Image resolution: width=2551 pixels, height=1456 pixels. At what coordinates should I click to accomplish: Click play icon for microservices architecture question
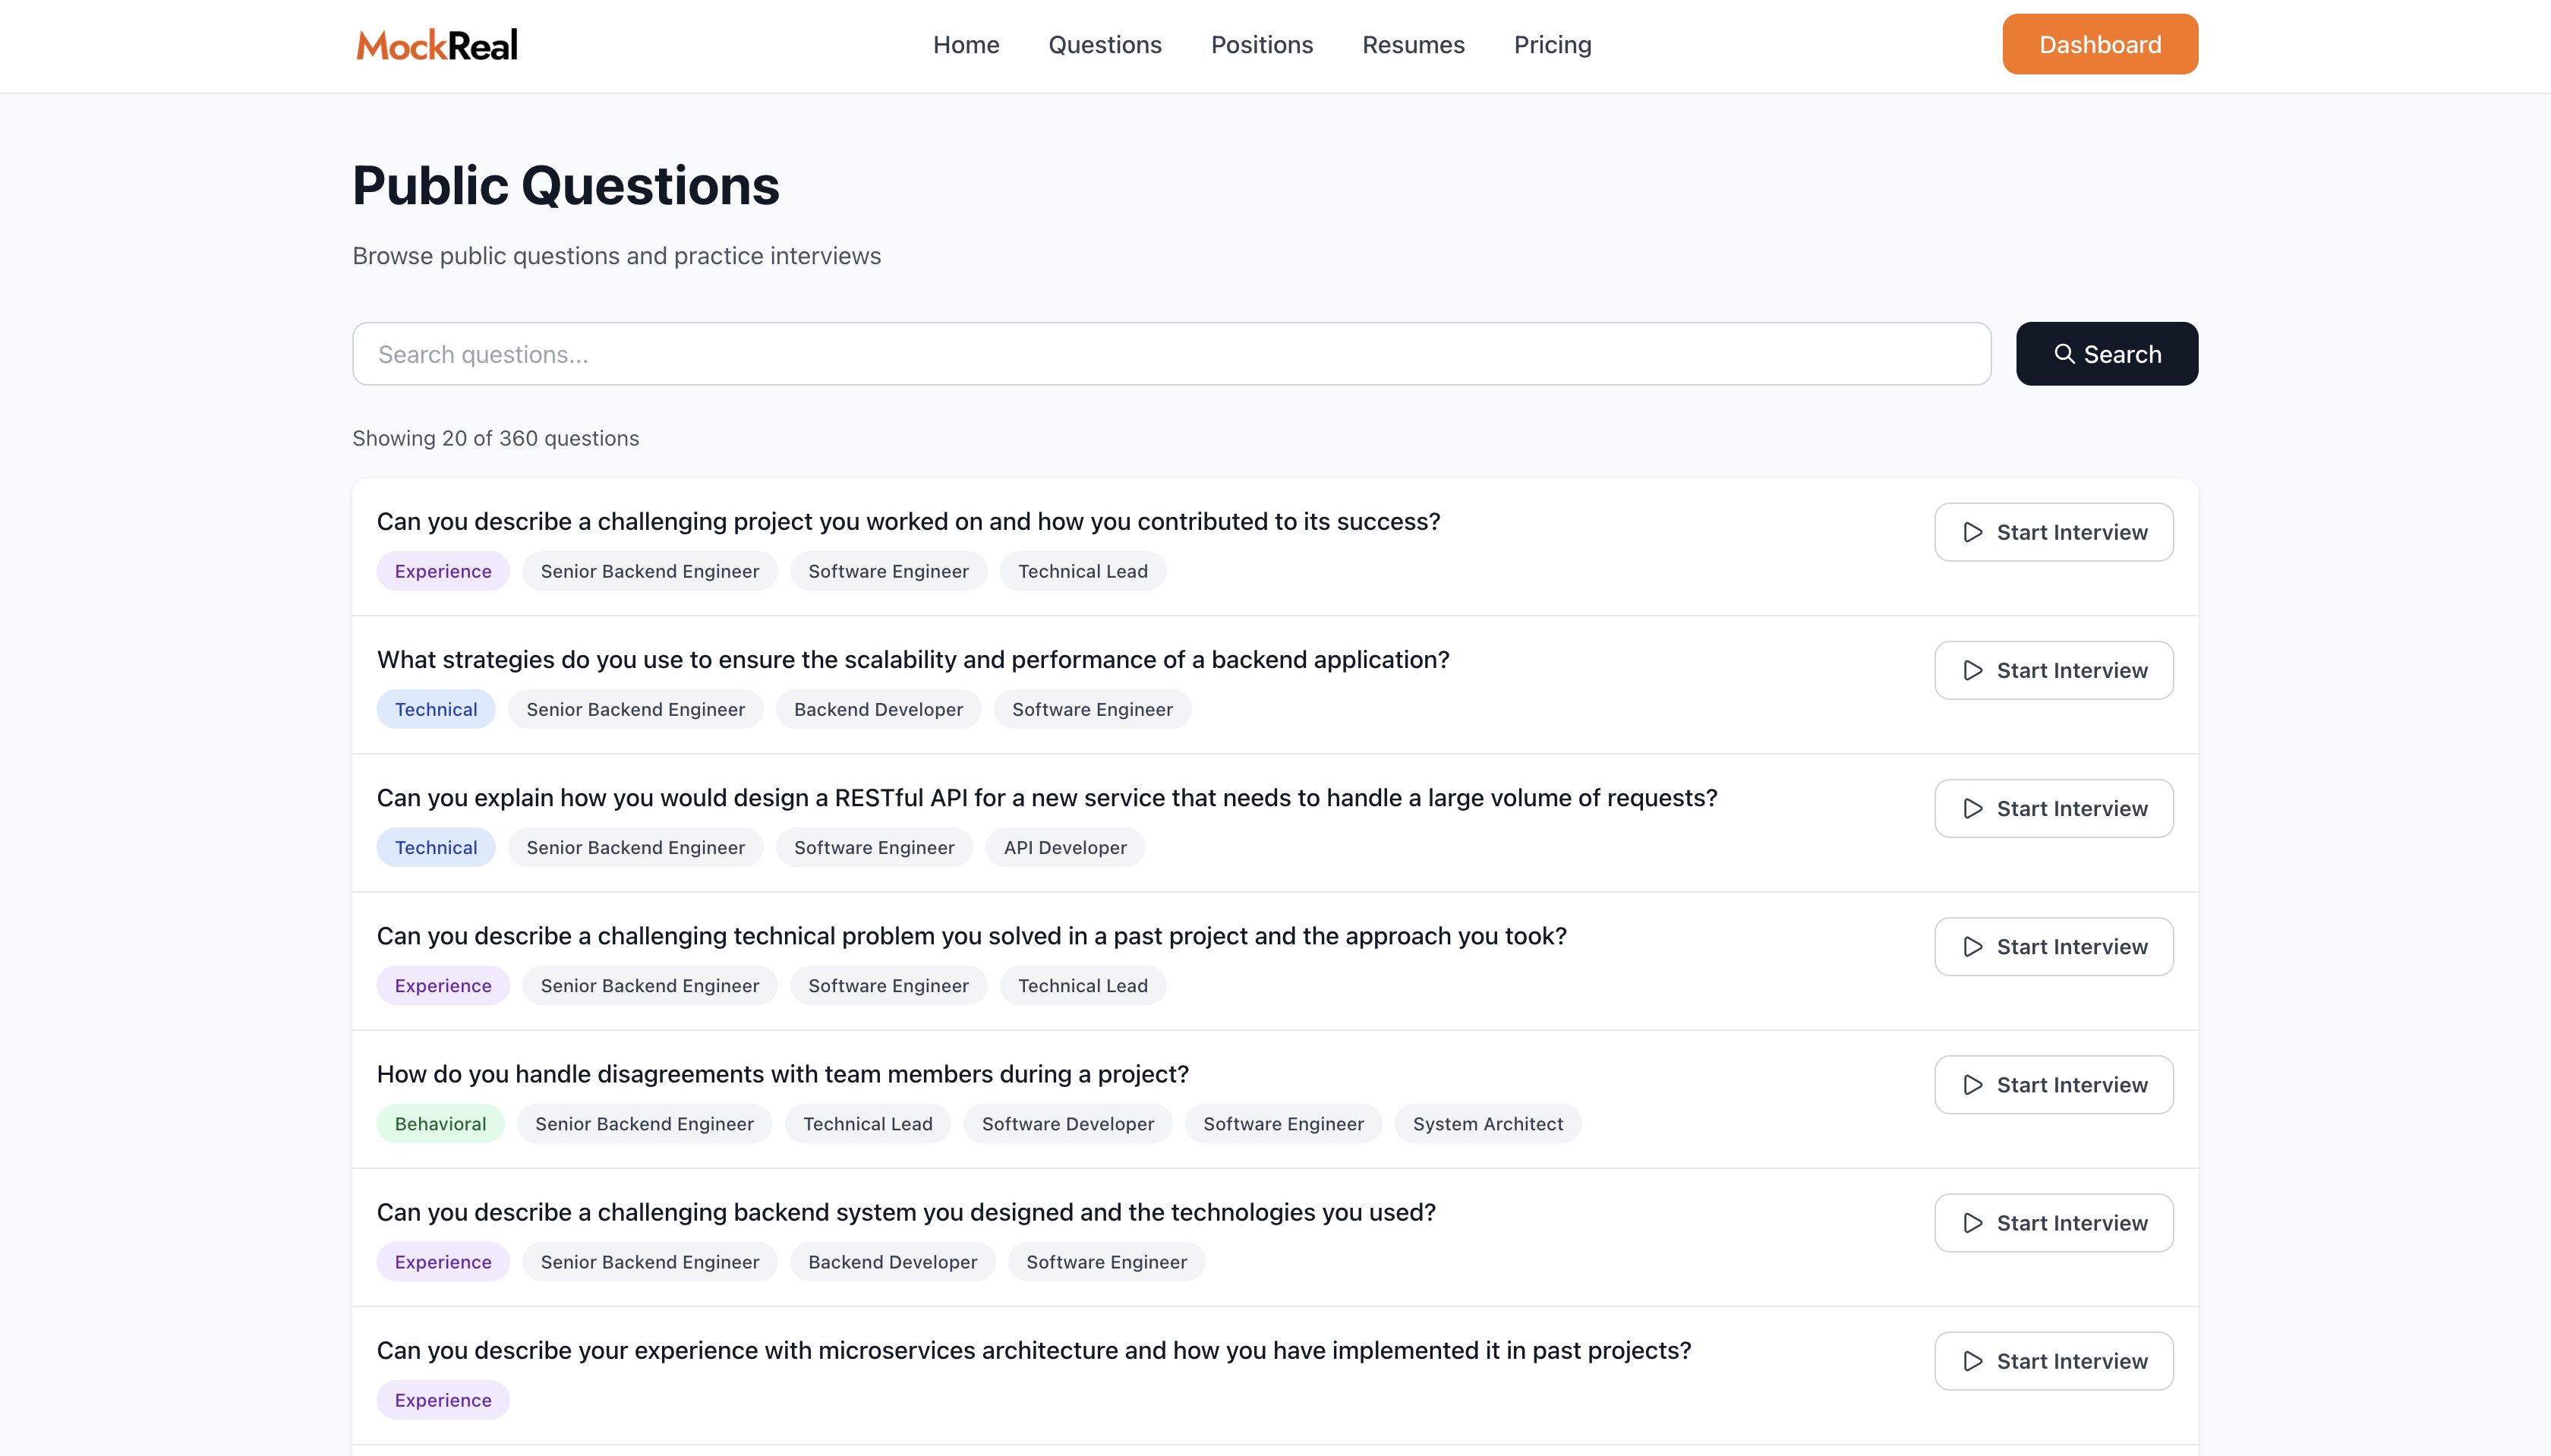click(x=1972, y=1361)
